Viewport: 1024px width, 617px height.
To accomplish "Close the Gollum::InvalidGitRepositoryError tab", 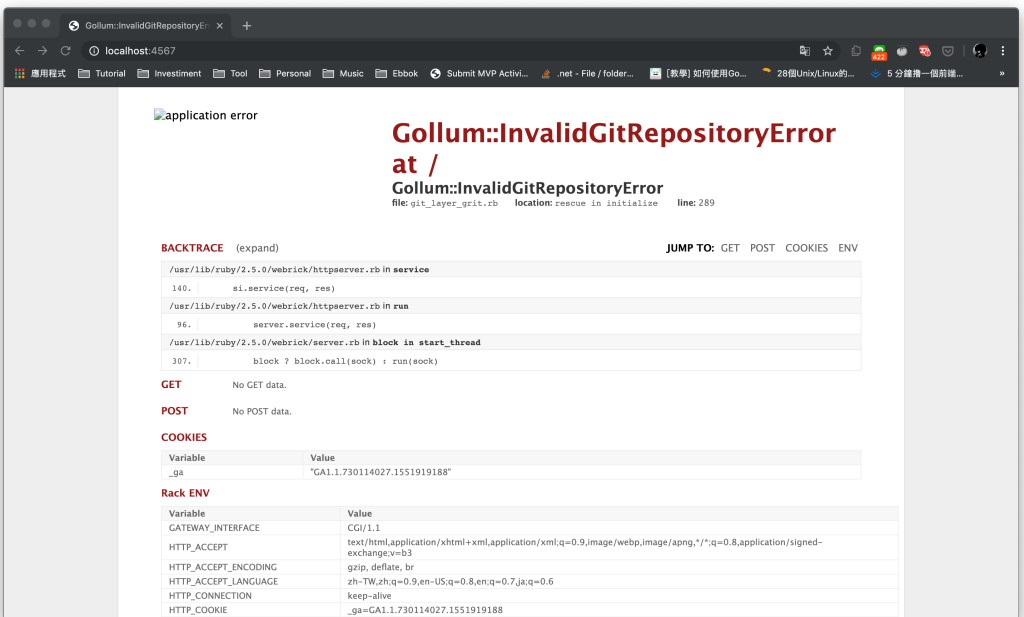I will tap(219, 25).
